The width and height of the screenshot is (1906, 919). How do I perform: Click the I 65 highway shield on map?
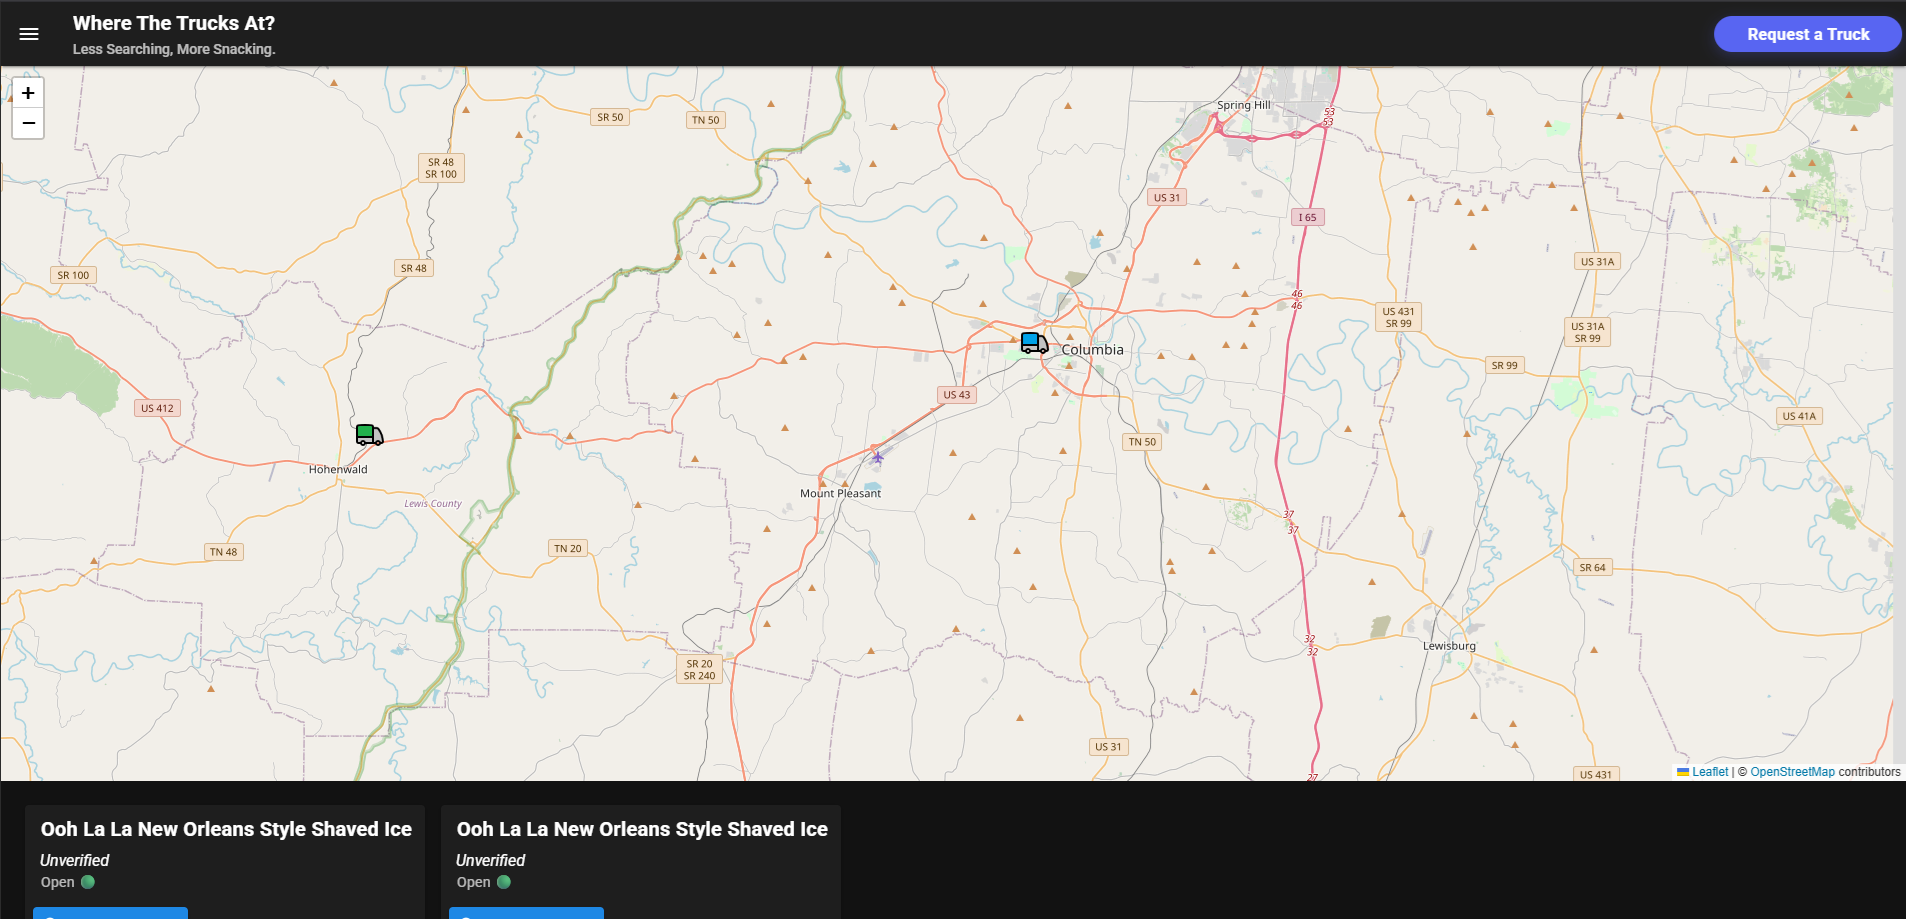(1307, 217)
